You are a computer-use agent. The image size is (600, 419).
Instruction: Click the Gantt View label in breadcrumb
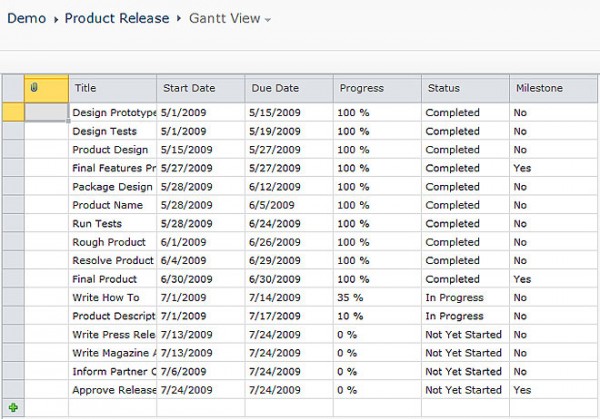click(x=224, y=18)
